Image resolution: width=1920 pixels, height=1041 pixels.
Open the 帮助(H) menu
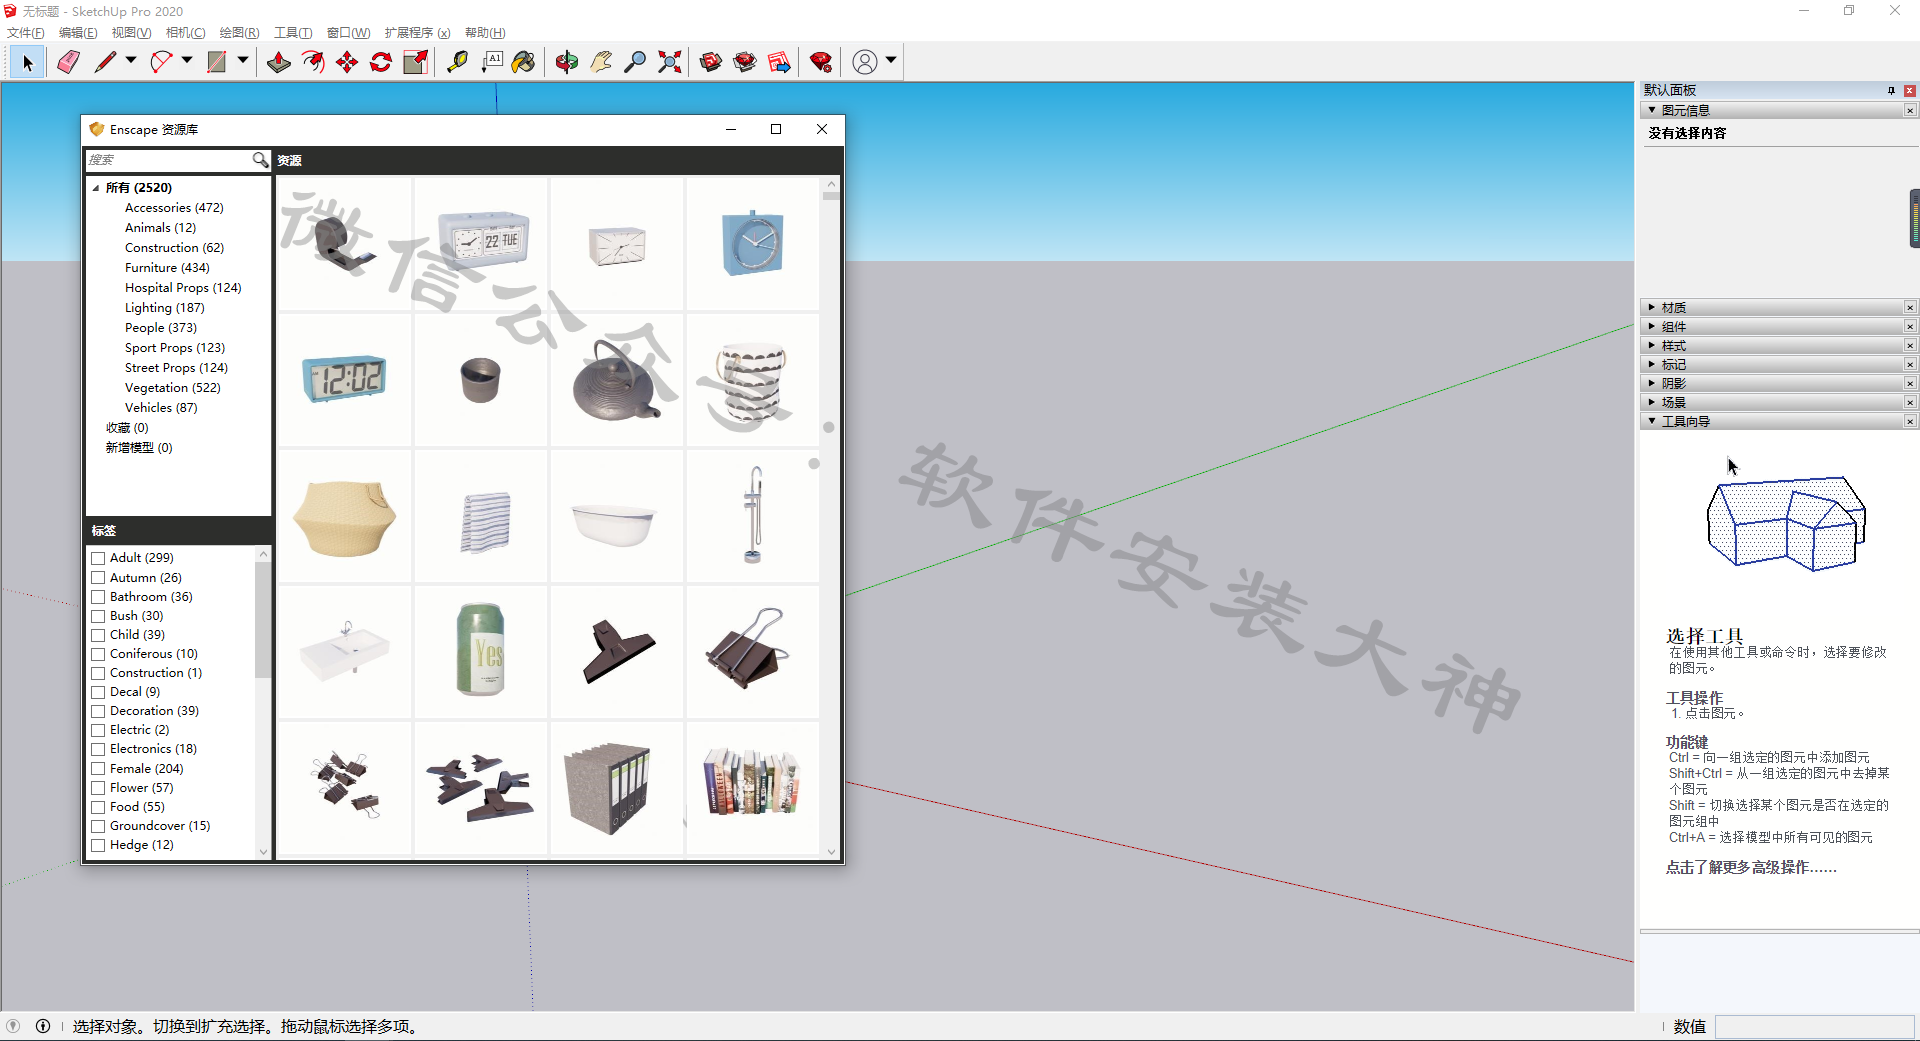pos(485,33)
